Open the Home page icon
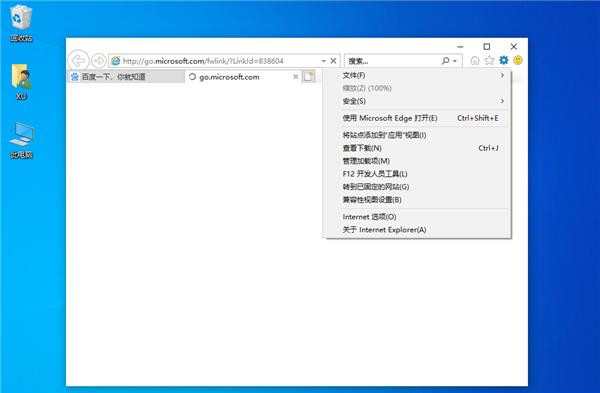The width and height of the screenshot is (600, 393). [x=474, y=60]
